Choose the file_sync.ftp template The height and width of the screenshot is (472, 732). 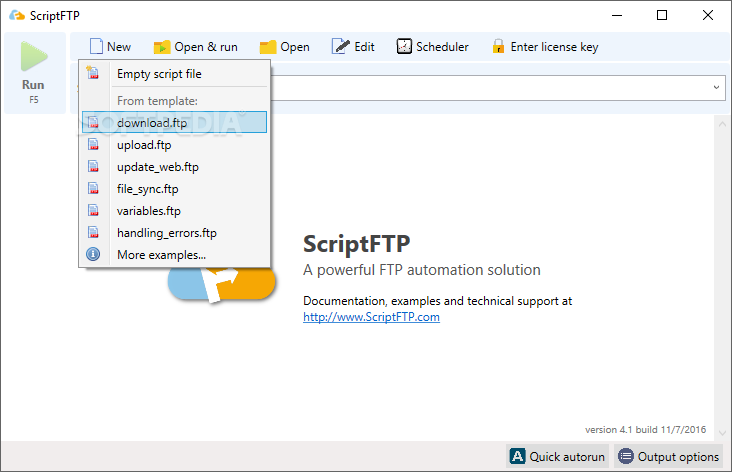[175, 189]
